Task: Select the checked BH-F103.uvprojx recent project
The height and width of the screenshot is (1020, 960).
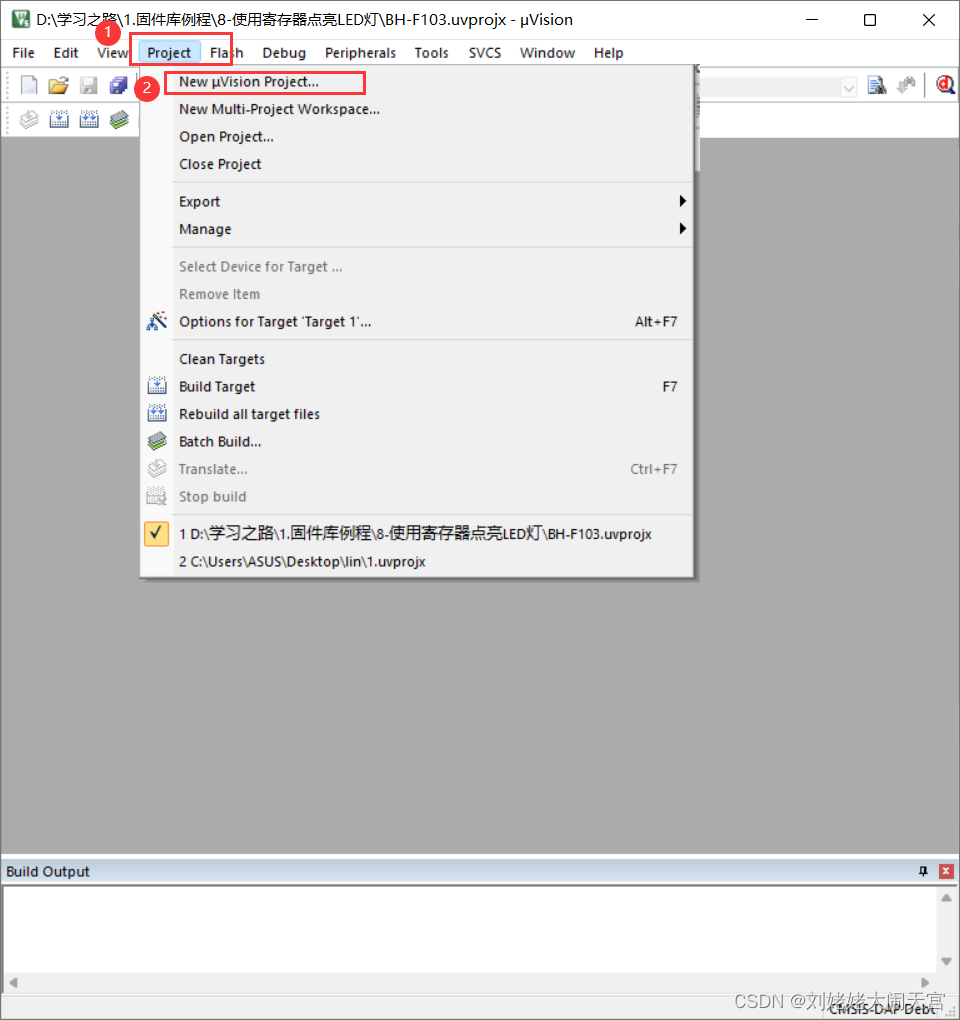Action: [416, 533]
